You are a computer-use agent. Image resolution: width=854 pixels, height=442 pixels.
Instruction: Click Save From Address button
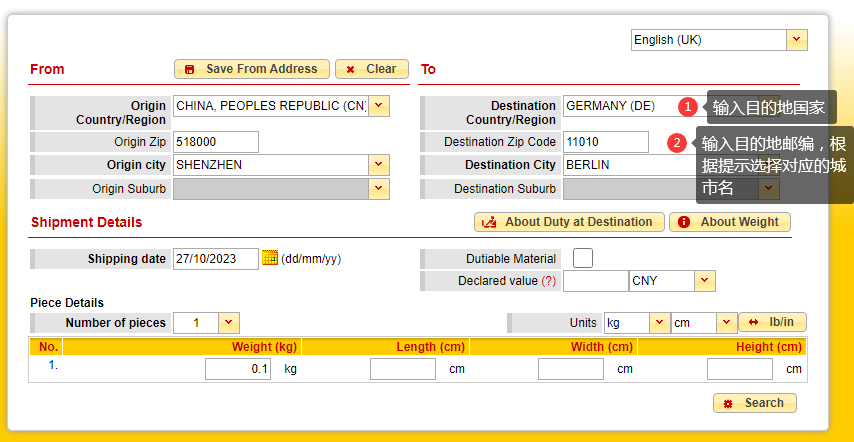pyautogui.click(x=252, y=69)
